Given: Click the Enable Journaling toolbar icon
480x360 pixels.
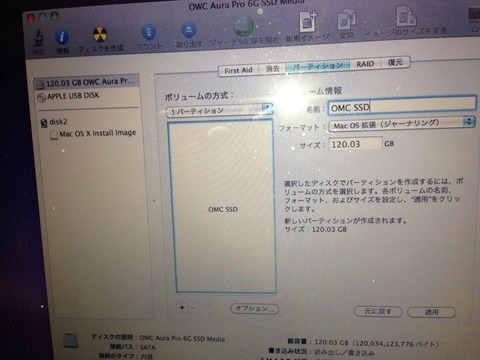Looking at the screenshot, I should 243,26.
